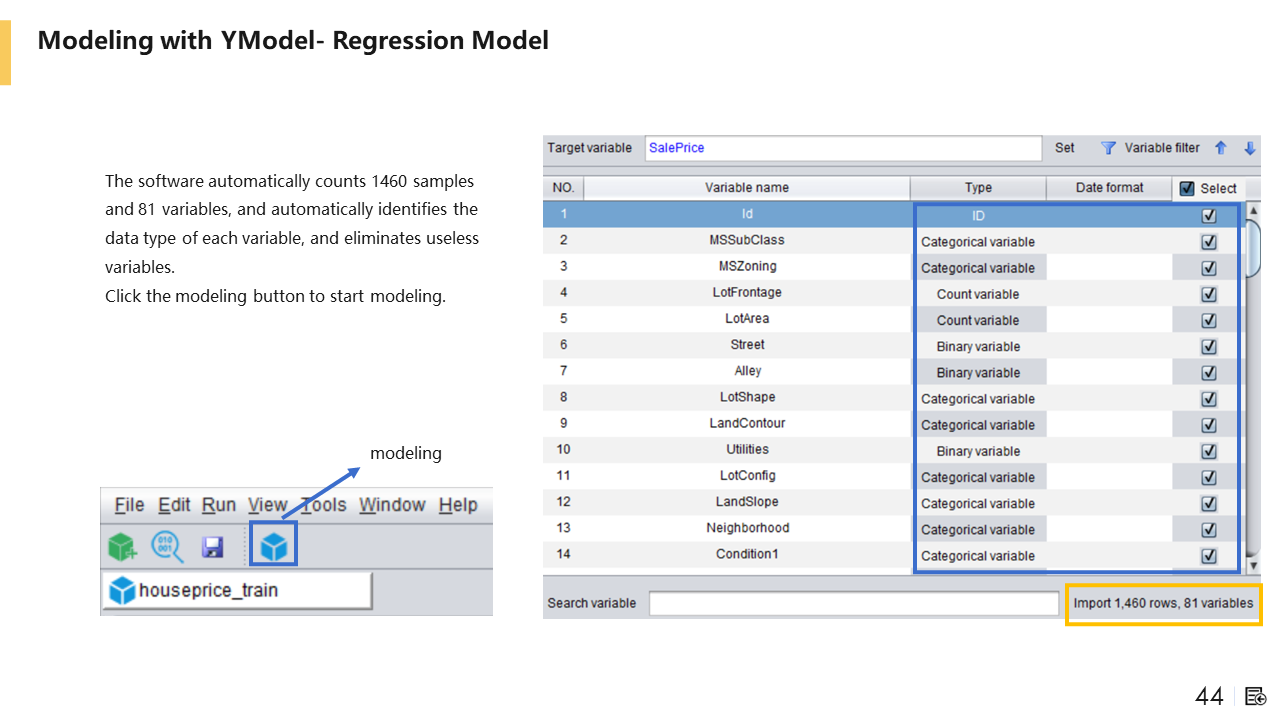This screenshot has height=720, width=1280.
Task: Open Type cell for Street variable
Action: coord(978,346)
